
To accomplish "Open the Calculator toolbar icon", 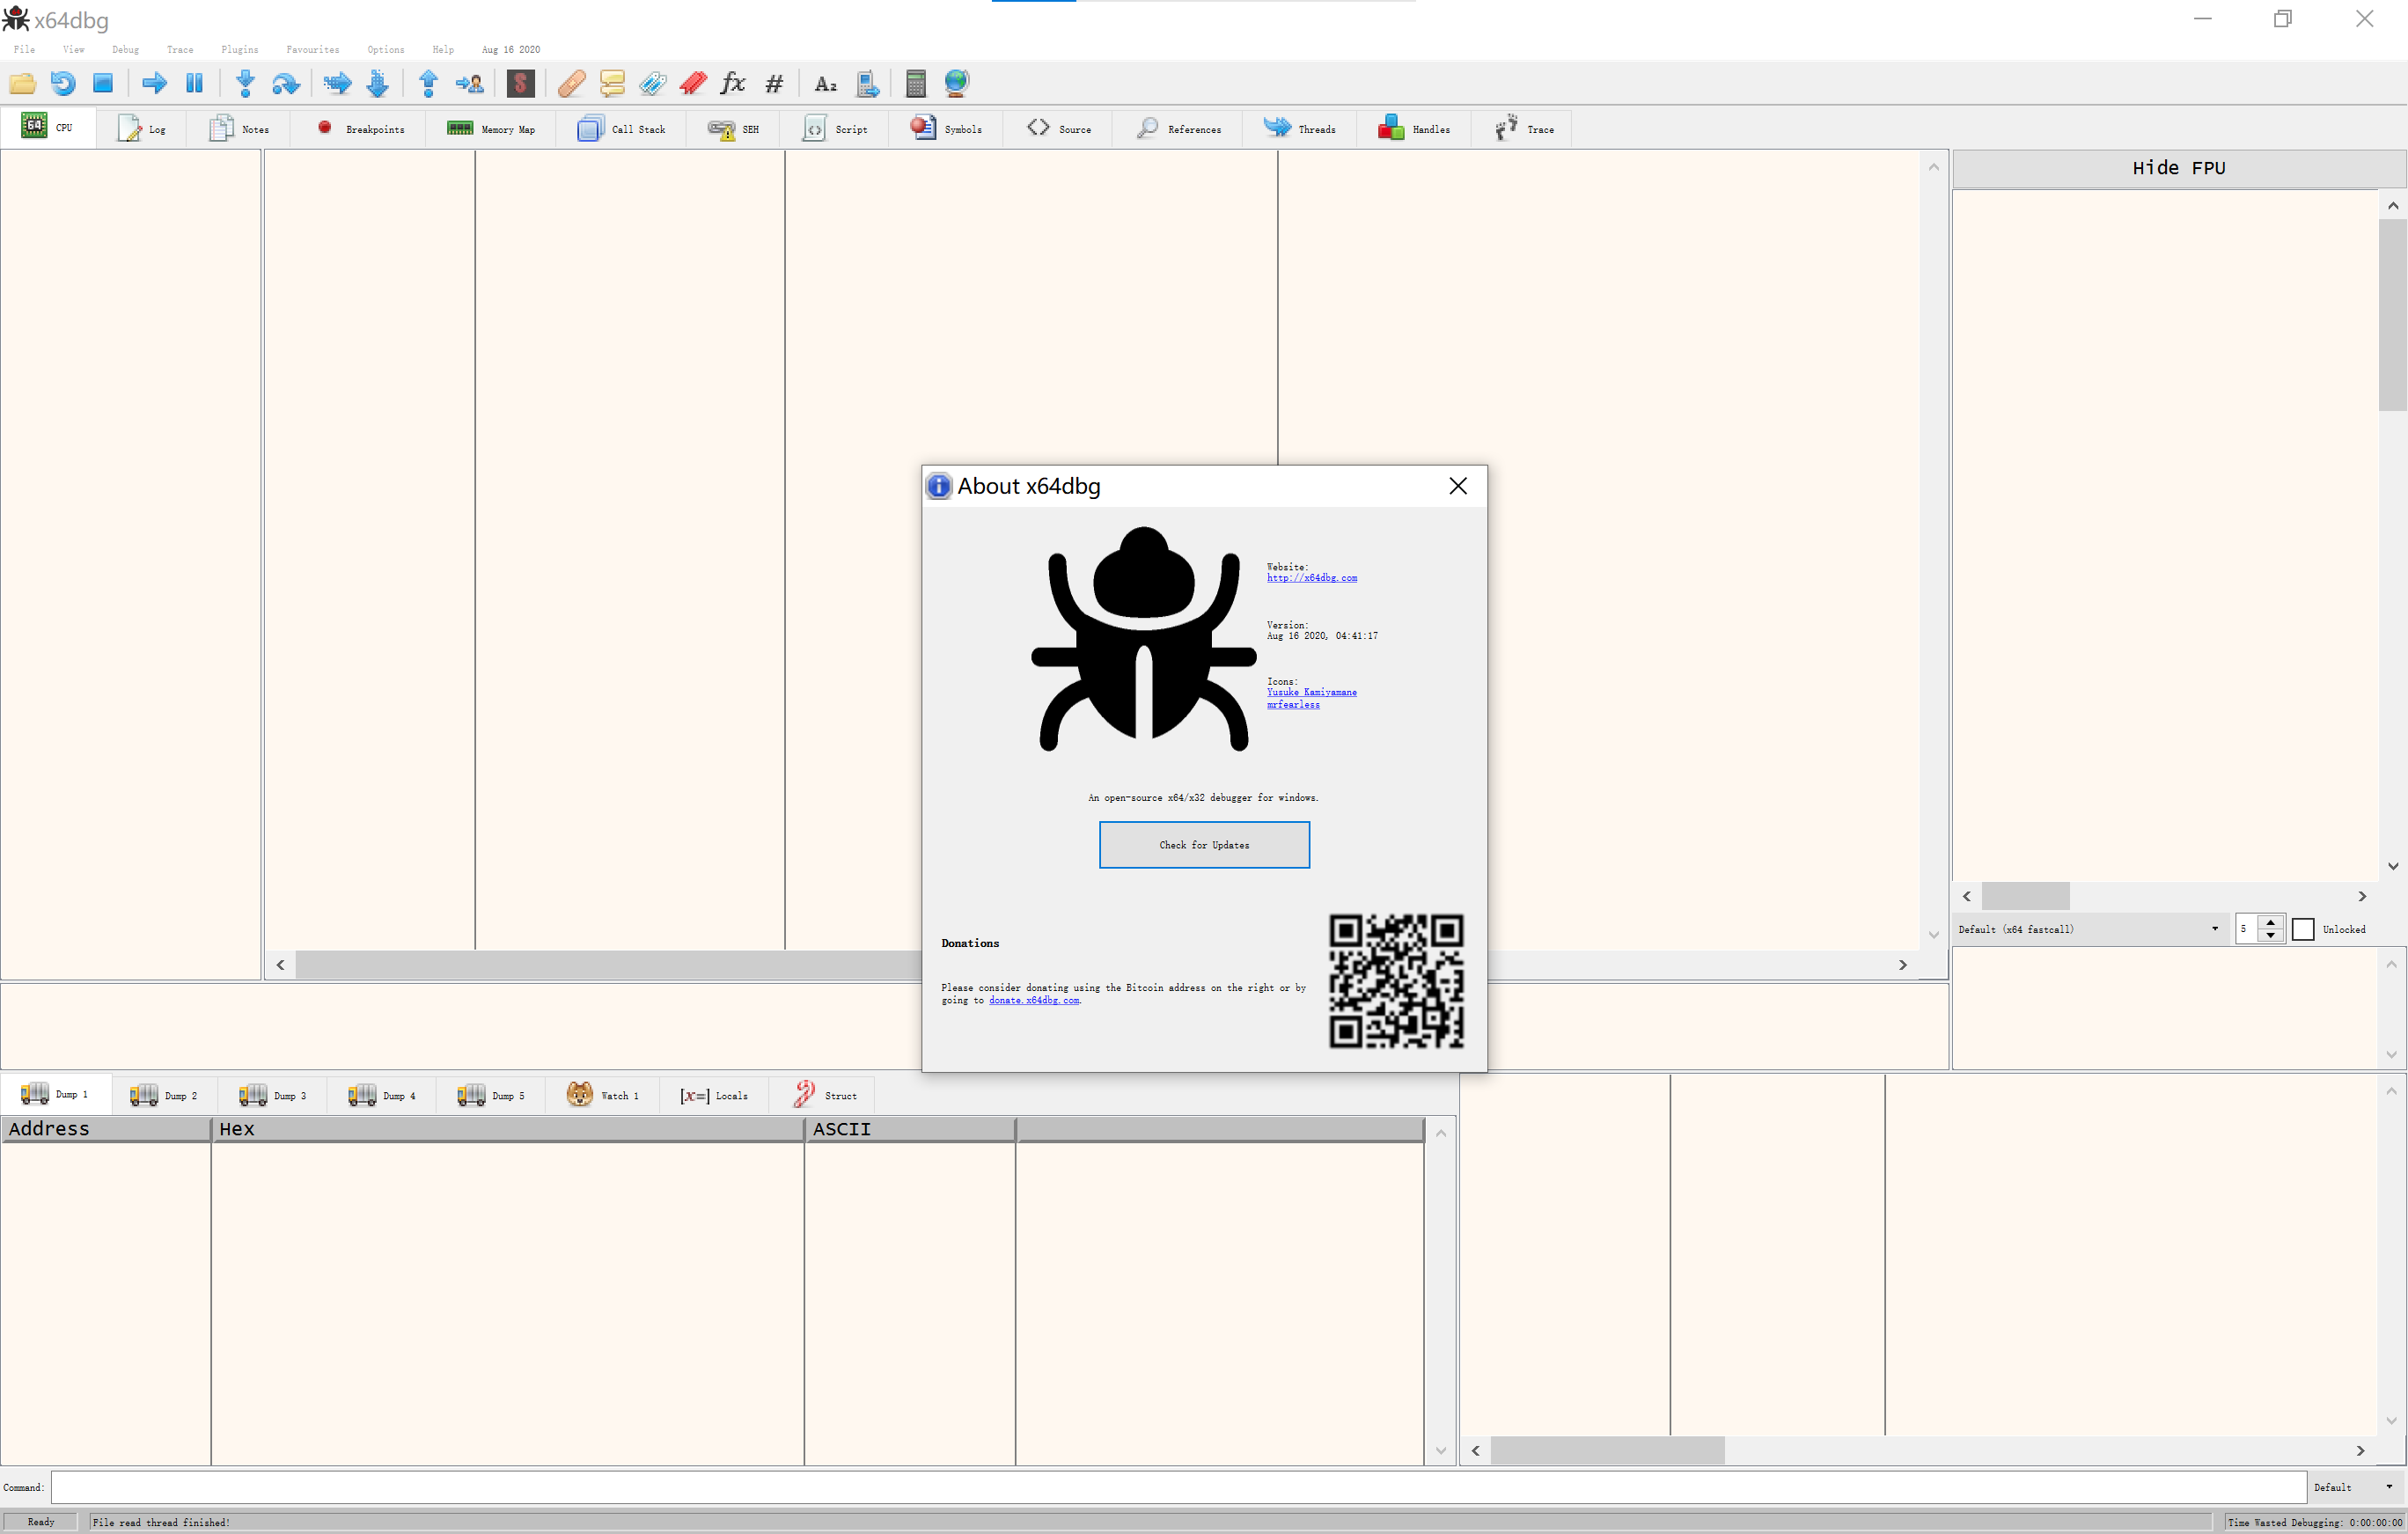I will [x=915, y=83].
